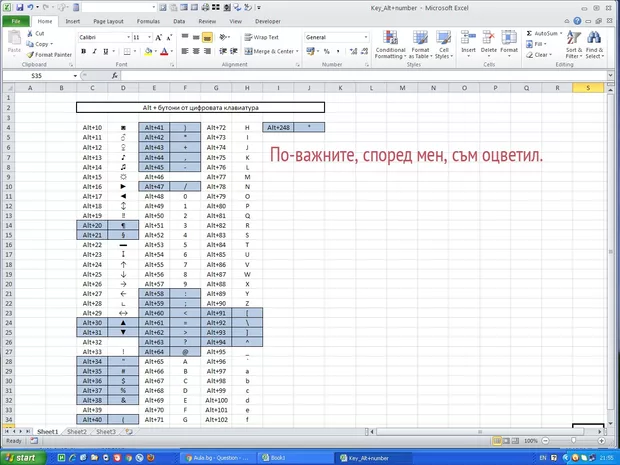
Task: Open Book1 taskbar window
Action: (293, 458)
